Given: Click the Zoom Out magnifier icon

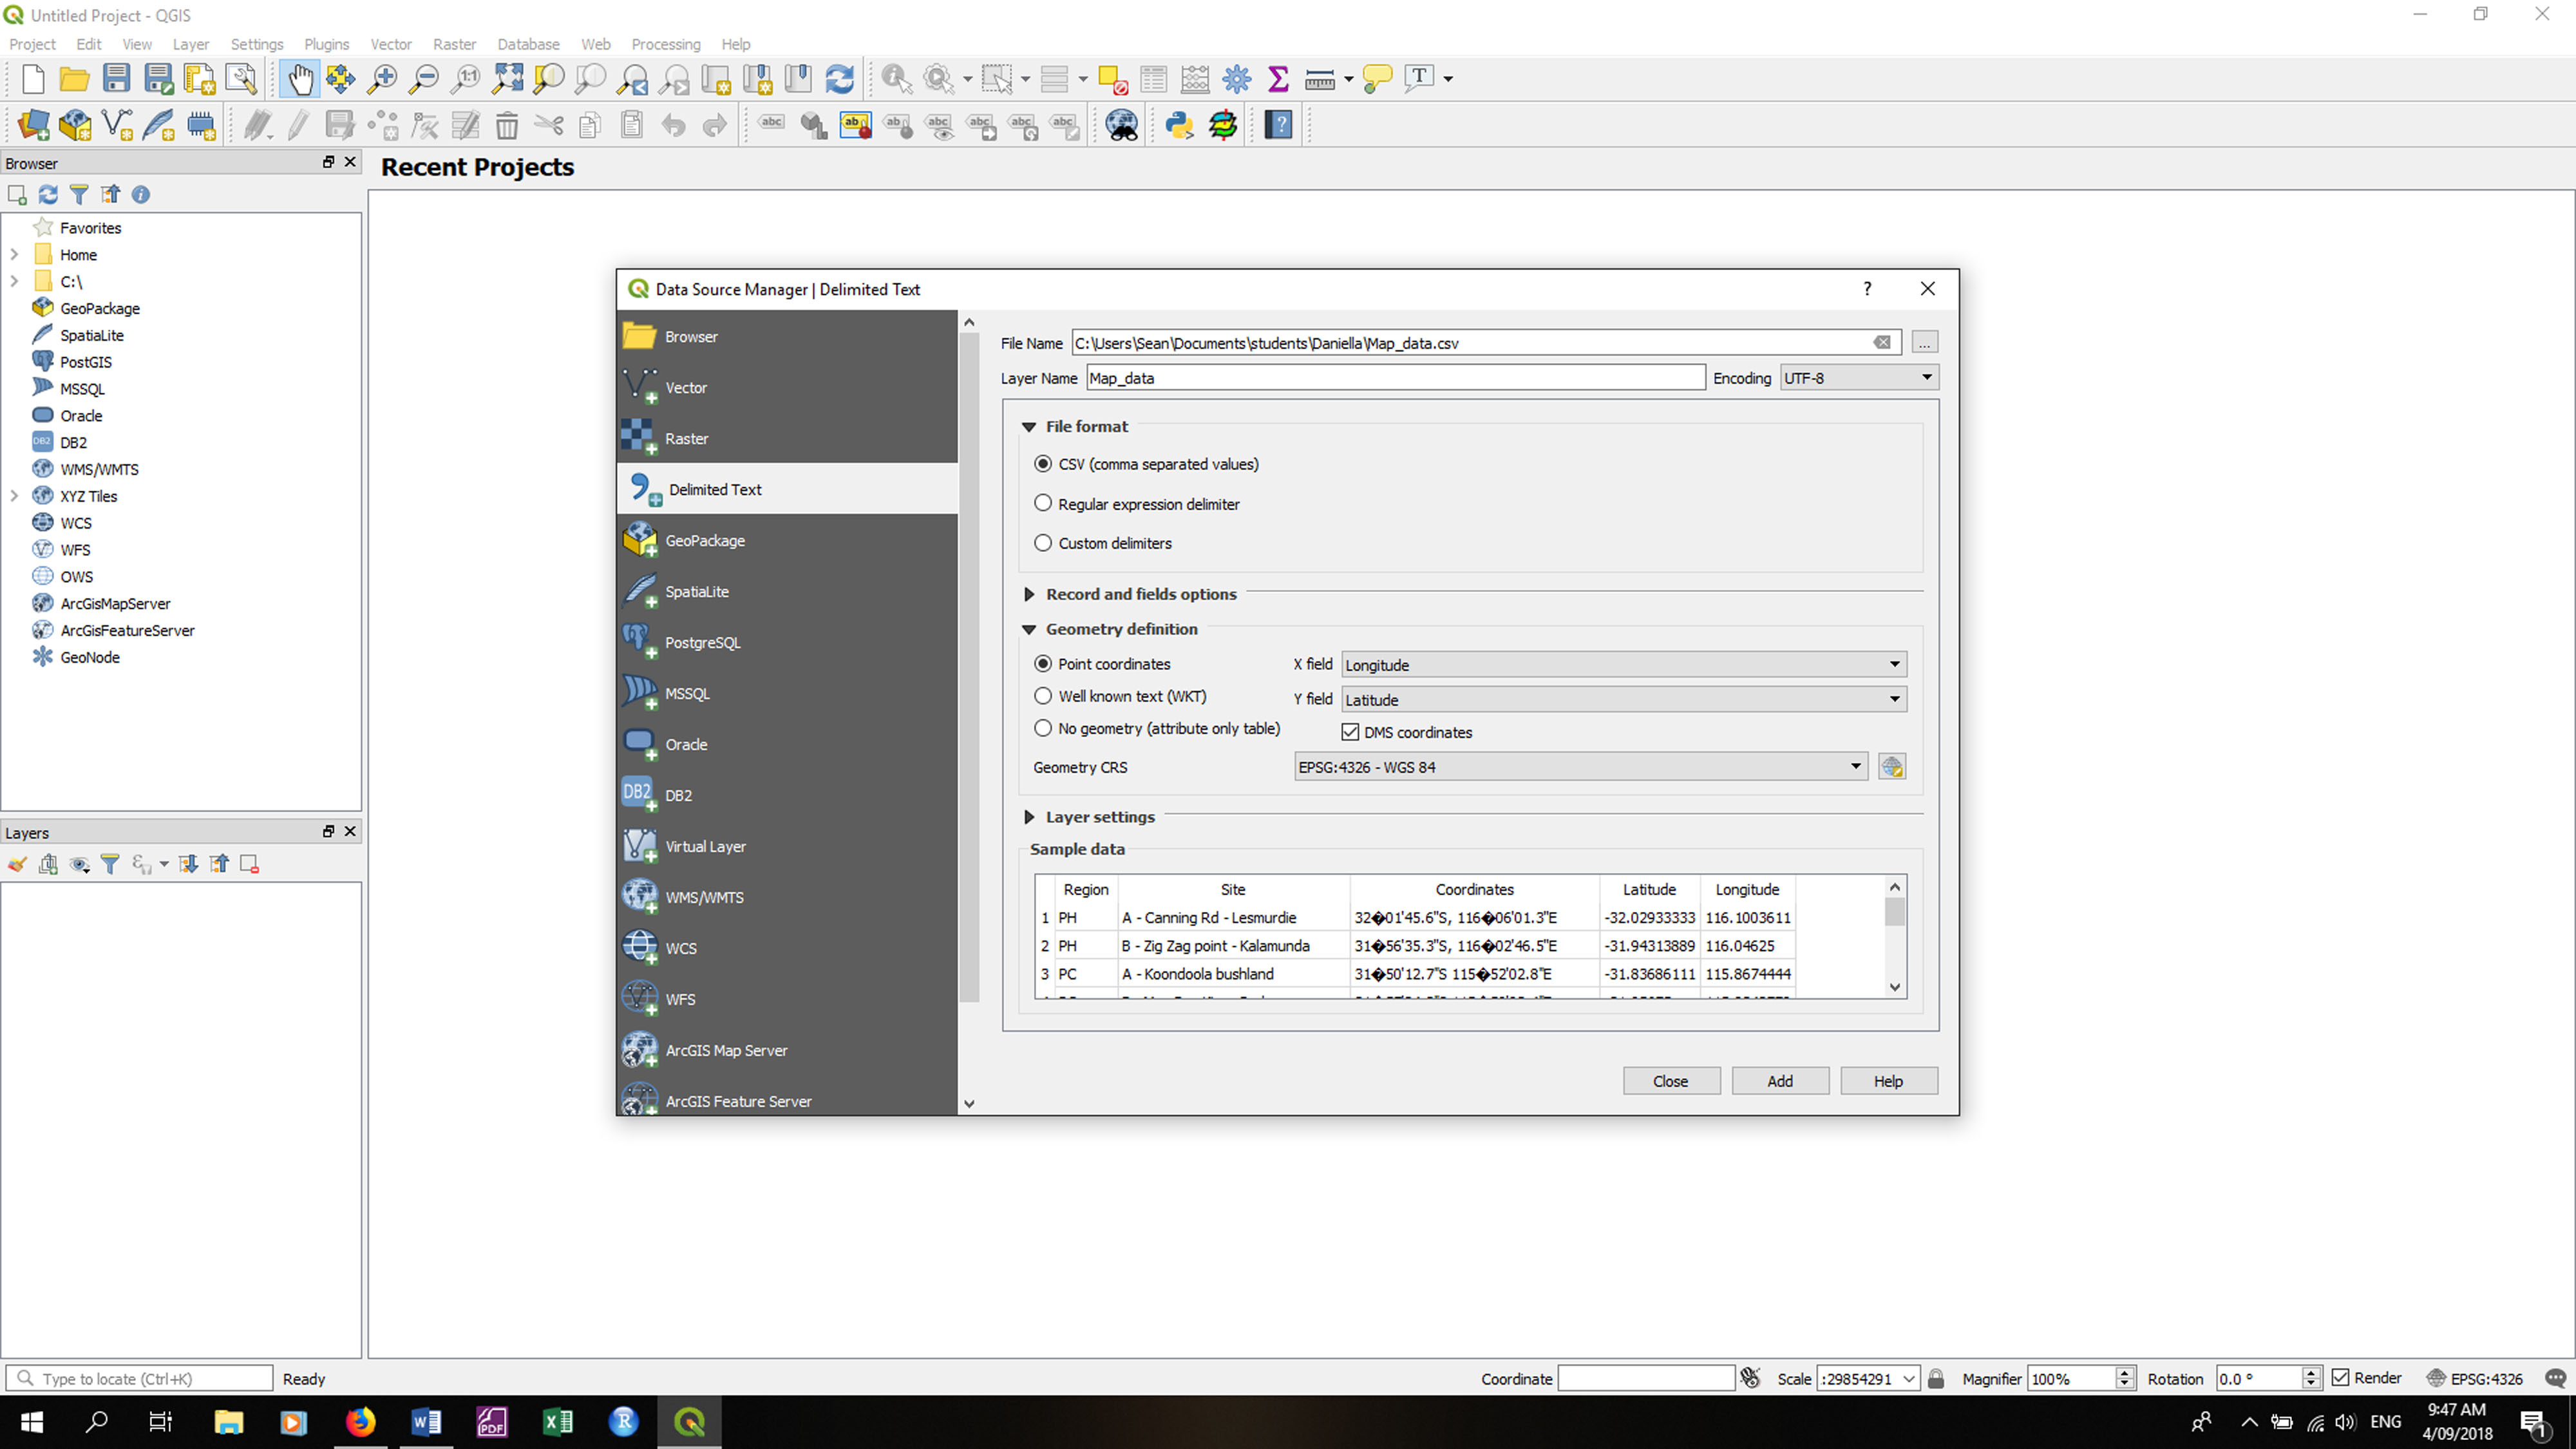Looking at the screenshot, I should pyautogui.click(x=424, y=78).
